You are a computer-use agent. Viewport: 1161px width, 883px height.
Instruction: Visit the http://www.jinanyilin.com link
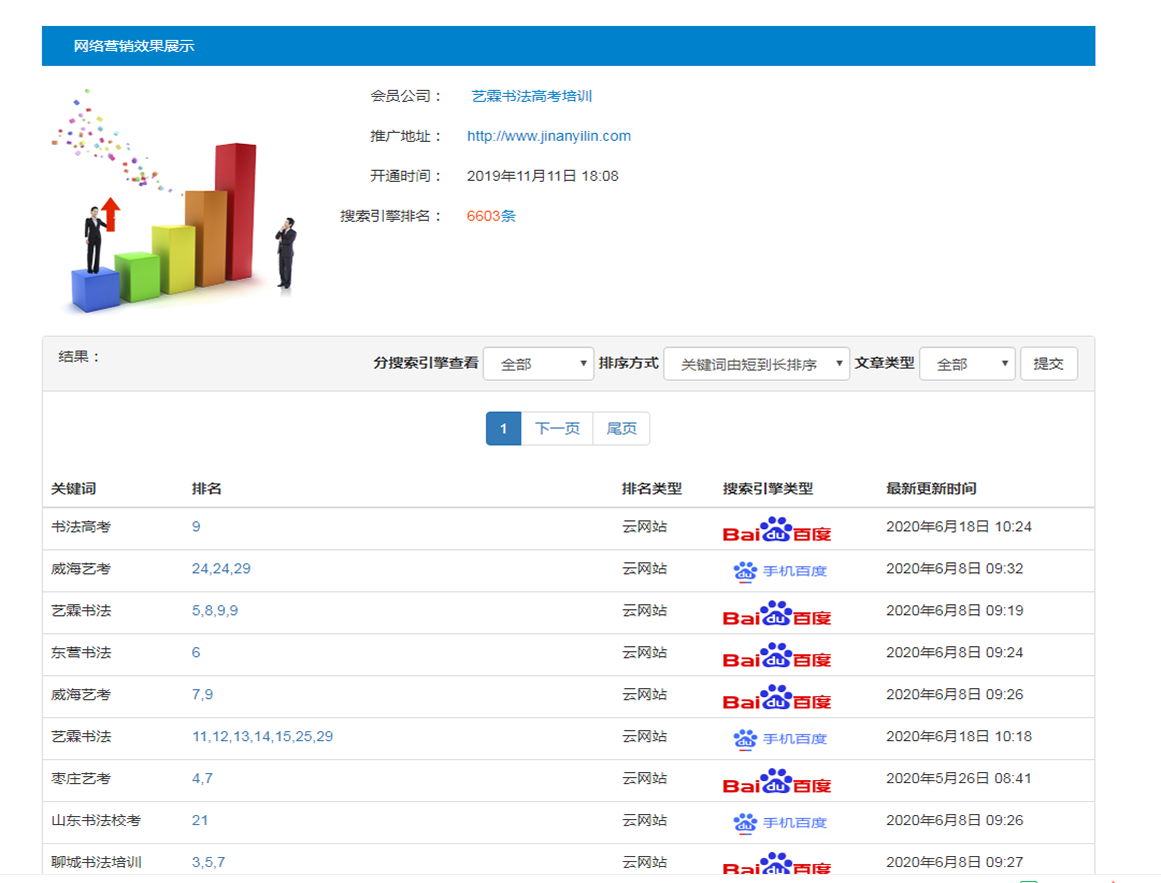pyautogui.click(x=548, y=136)
